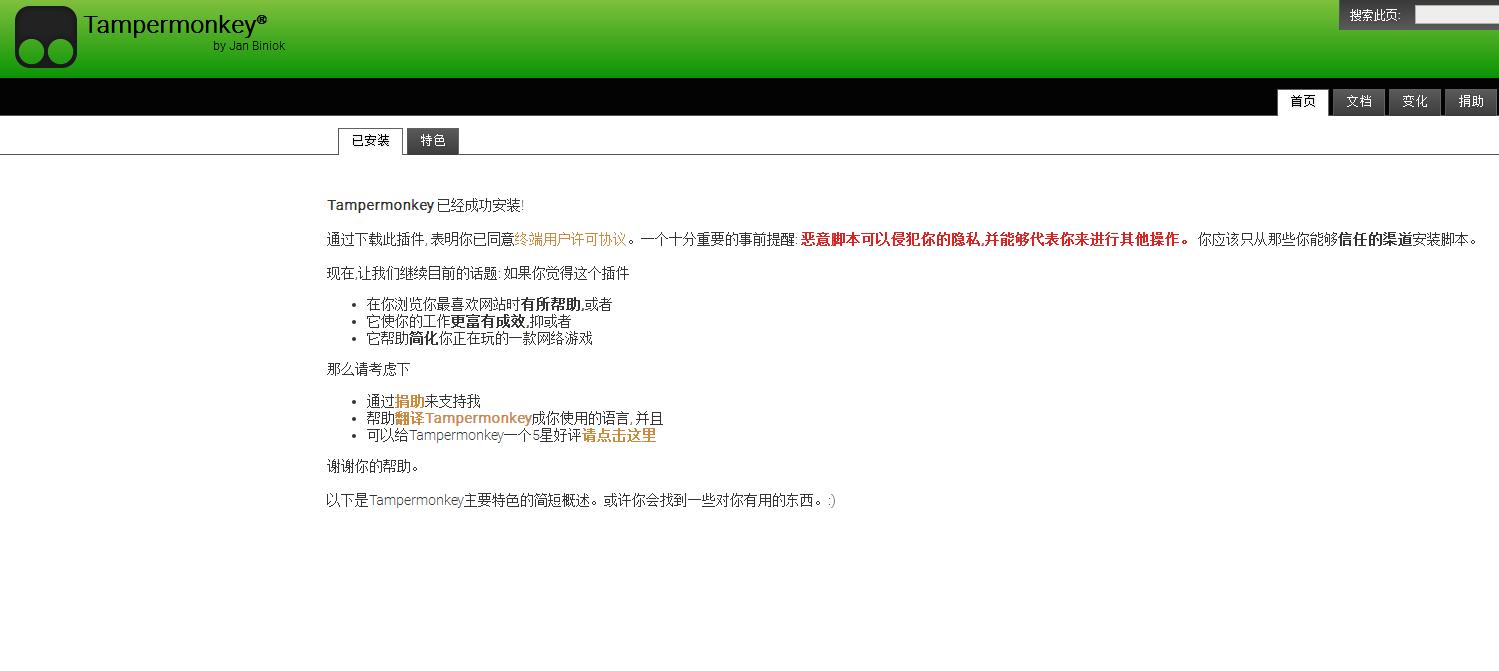
Task: Switch to the 特色 sub-tab
Action: [x=433, y=141]
